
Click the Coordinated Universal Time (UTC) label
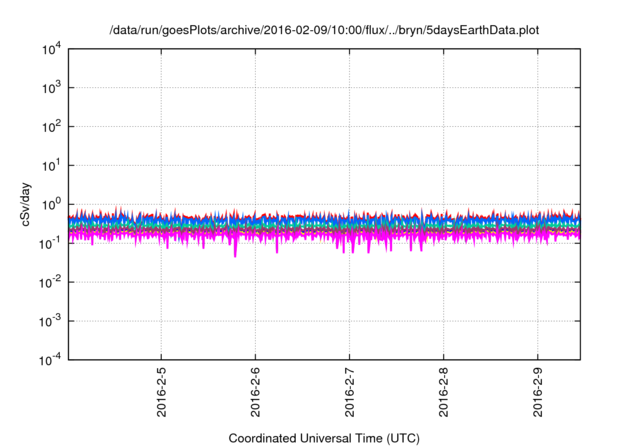coord(324,439)
